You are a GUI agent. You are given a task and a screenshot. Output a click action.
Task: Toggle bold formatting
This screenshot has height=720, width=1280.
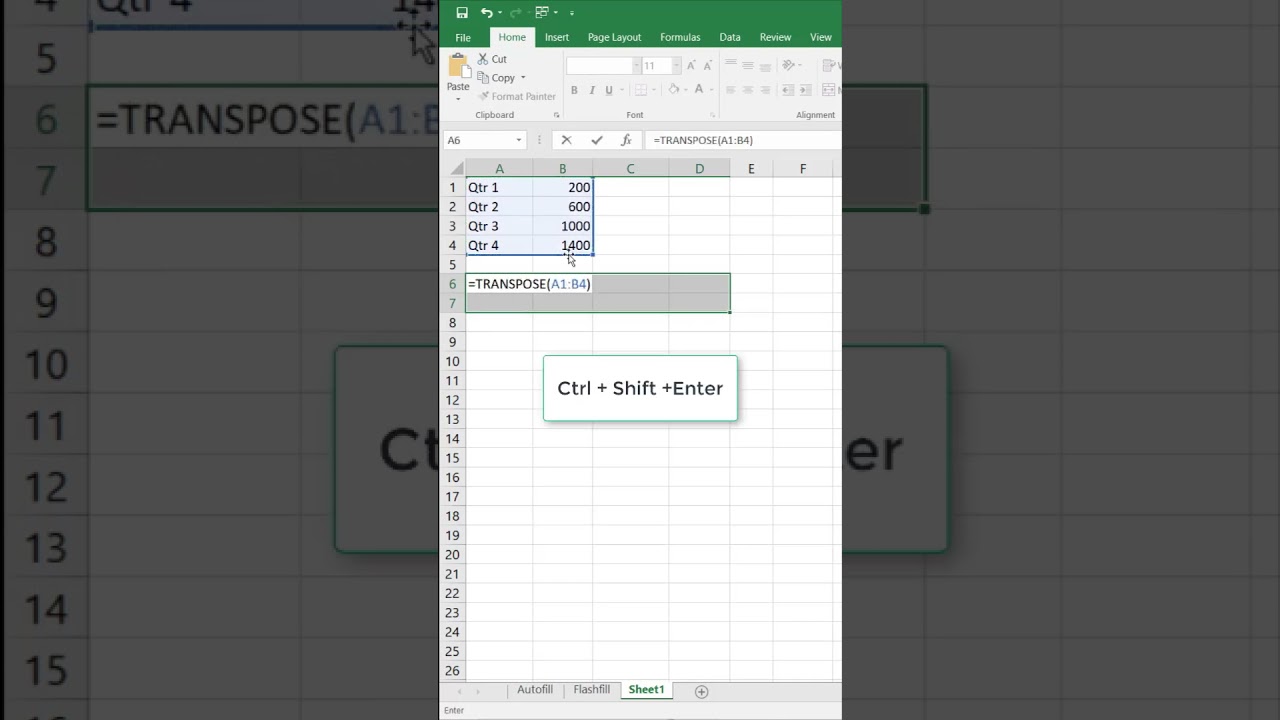coord(574,90)
